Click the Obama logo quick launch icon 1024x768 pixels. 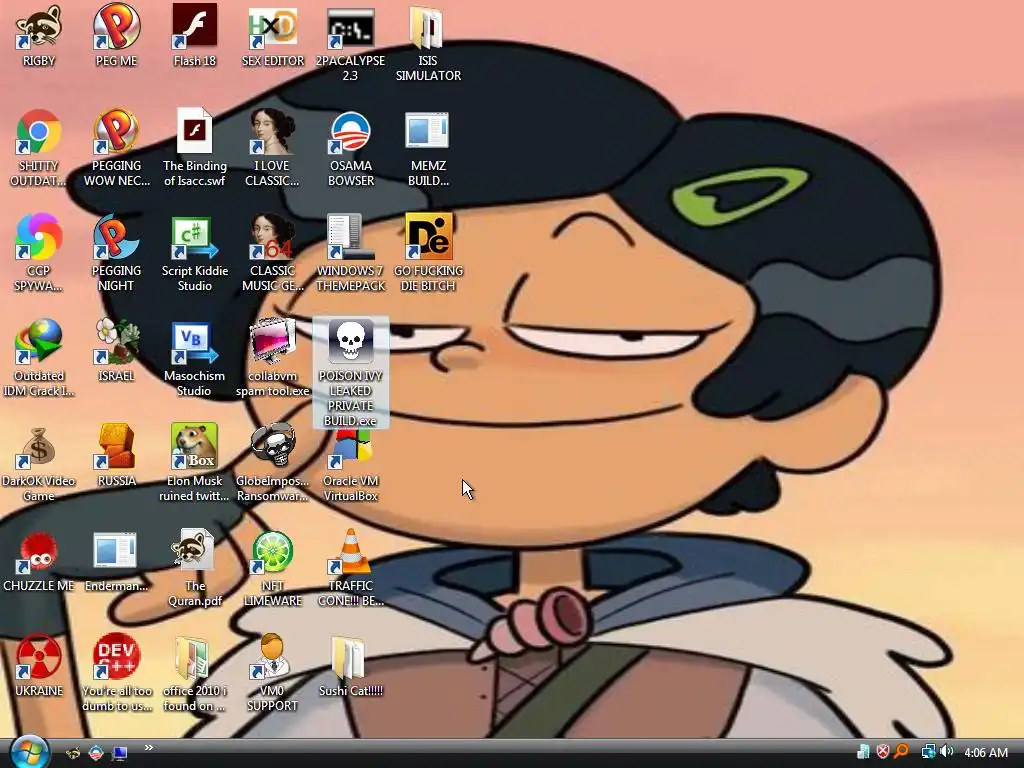tap(96, 753)
